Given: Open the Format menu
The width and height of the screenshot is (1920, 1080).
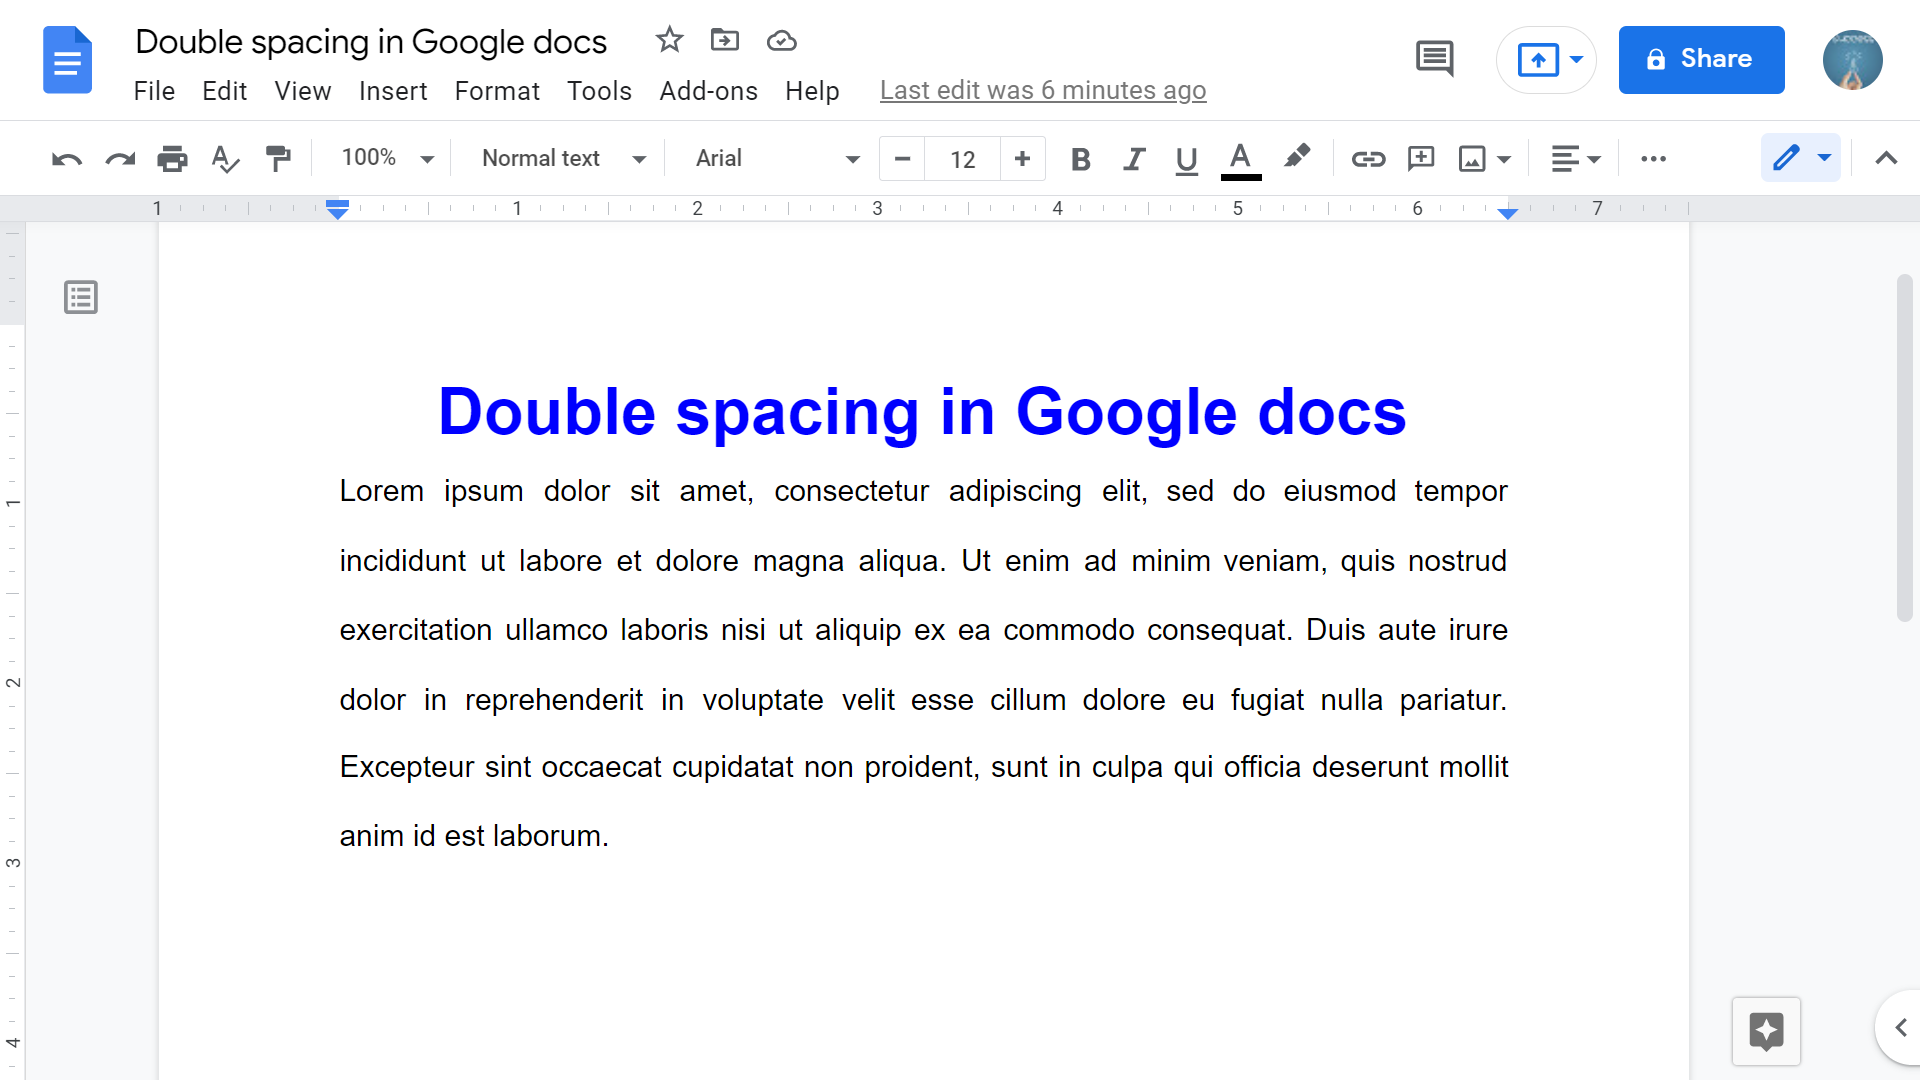Looking at the screenshot, I should (497, 90).
